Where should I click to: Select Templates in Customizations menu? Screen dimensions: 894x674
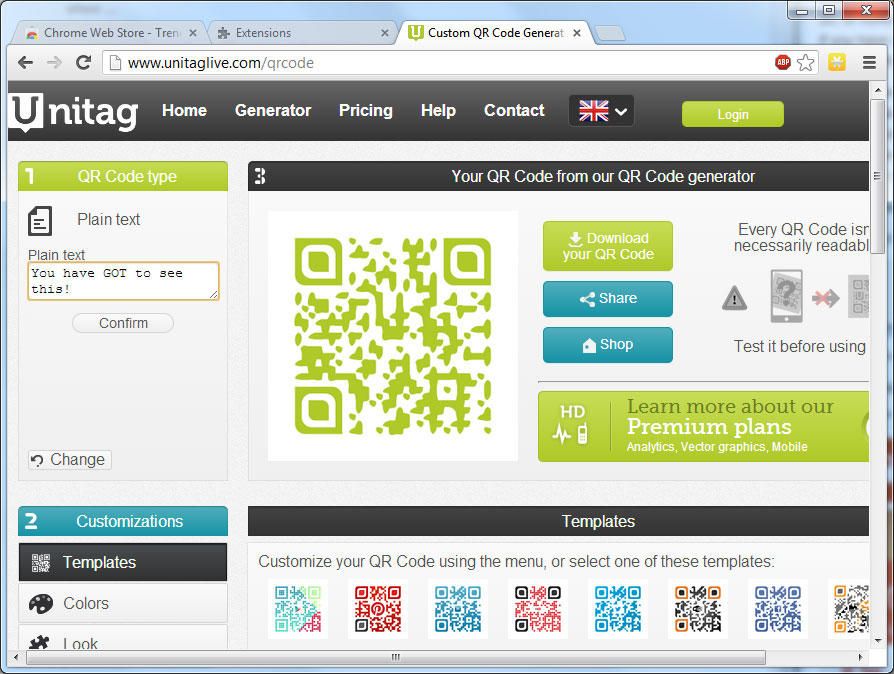pyautogui.click(x=123, y=562)
